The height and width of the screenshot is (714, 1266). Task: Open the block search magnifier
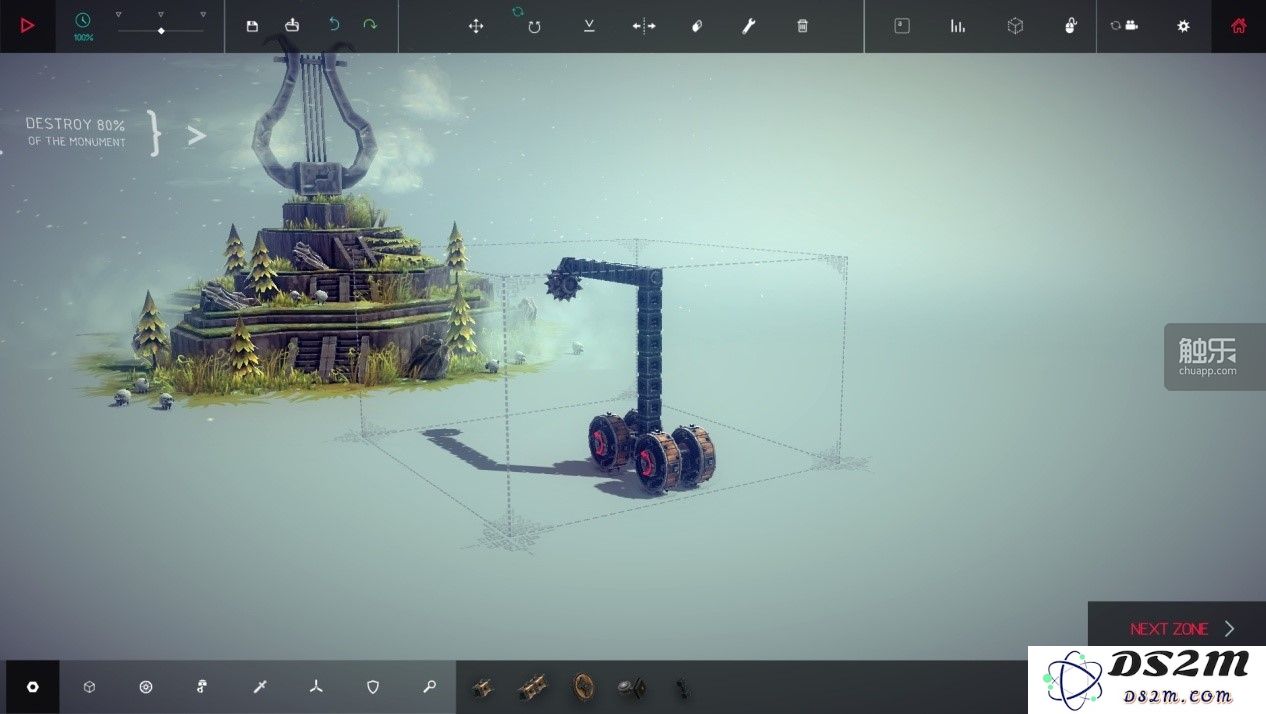pyautogui.click(x=429, y=687)
